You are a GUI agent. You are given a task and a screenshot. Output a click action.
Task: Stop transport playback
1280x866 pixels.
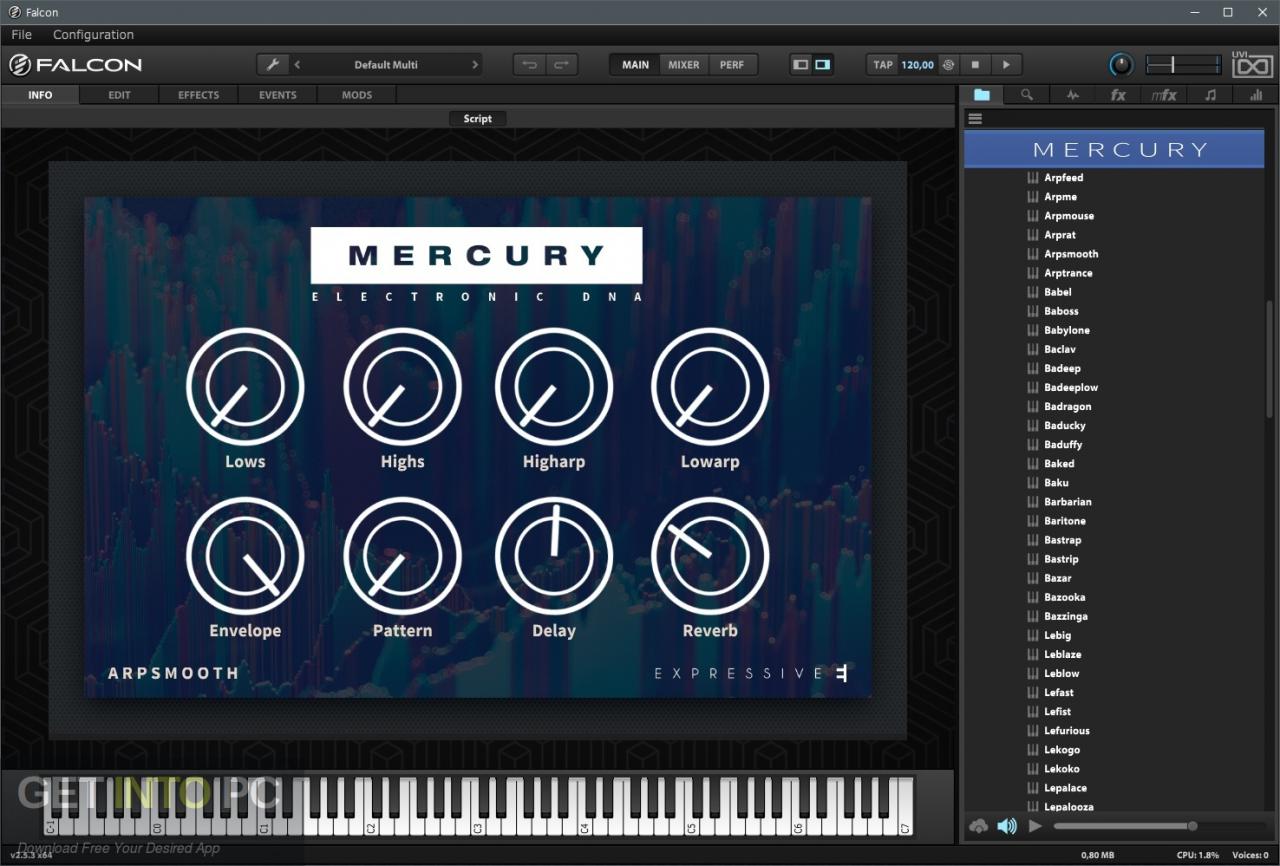pyautogui.click(x=975, y=65)
